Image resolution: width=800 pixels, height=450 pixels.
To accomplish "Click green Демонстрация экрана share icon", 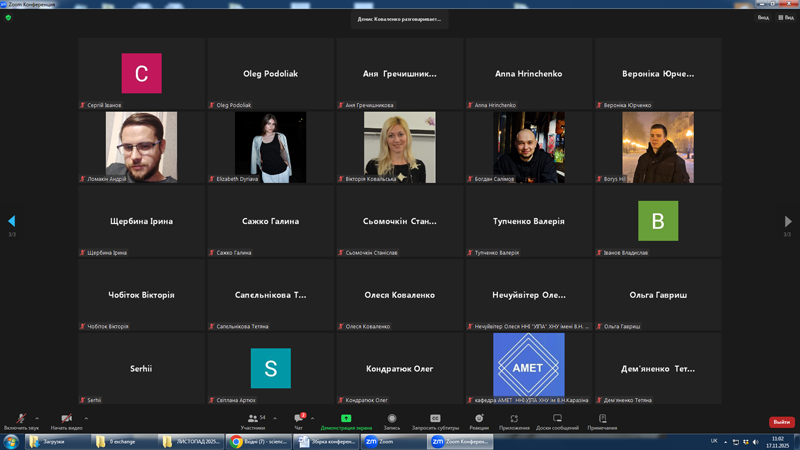I will 346,419.
